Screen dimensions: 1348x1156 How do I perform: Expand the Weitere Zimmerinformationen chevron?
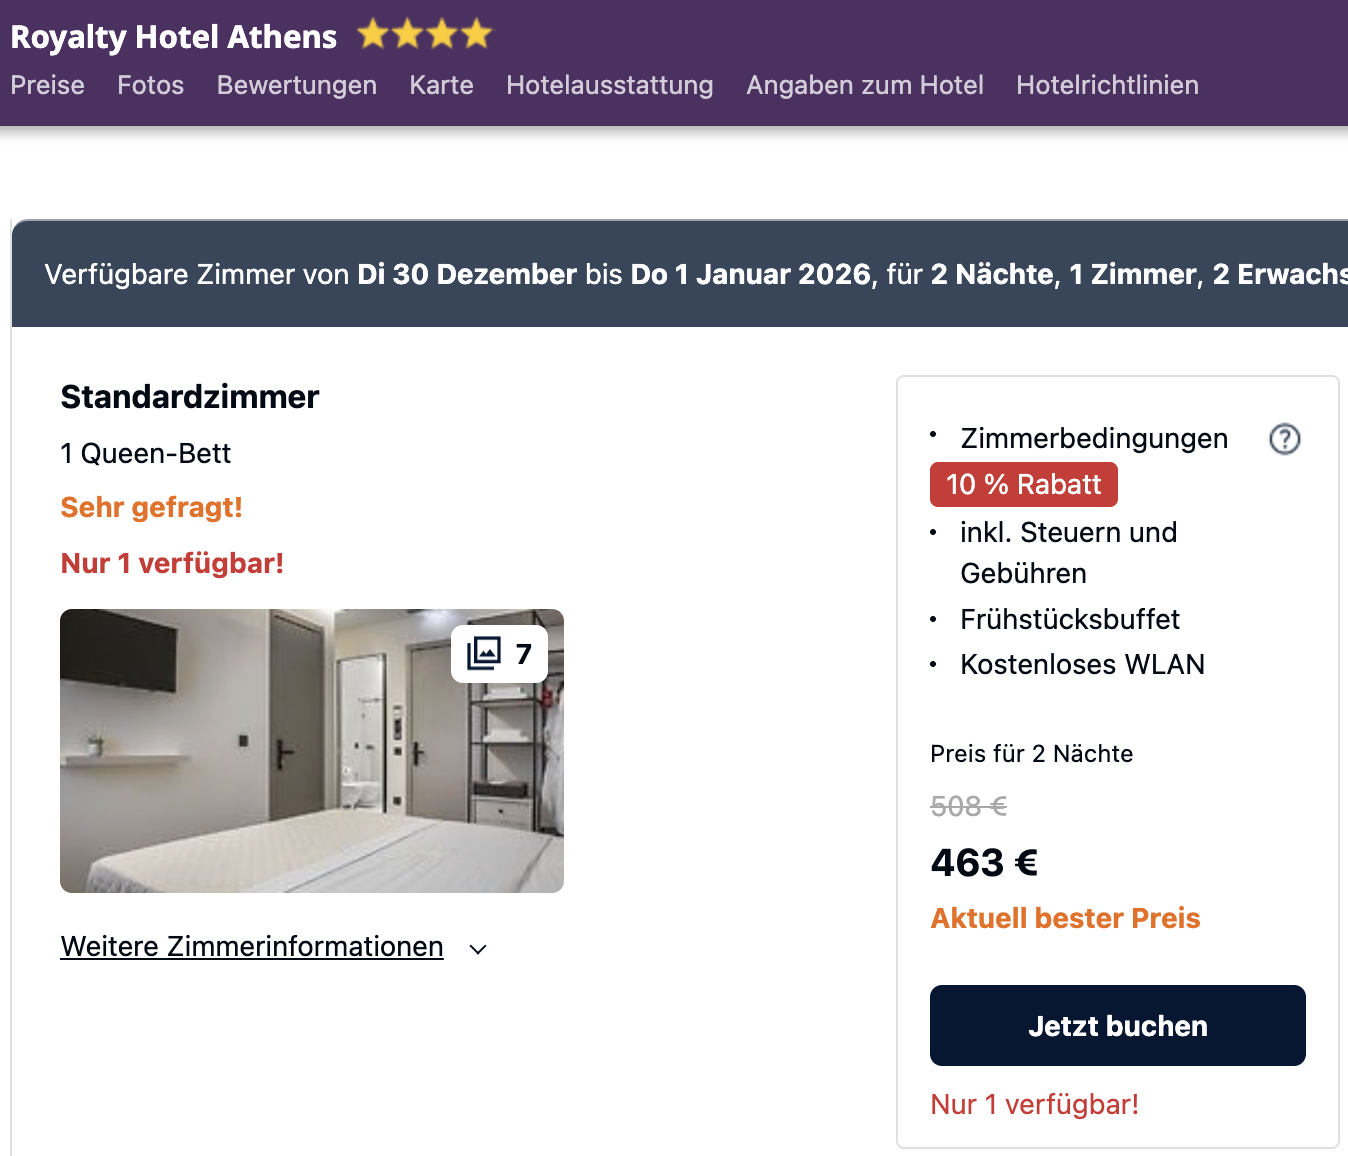point(478,949)
